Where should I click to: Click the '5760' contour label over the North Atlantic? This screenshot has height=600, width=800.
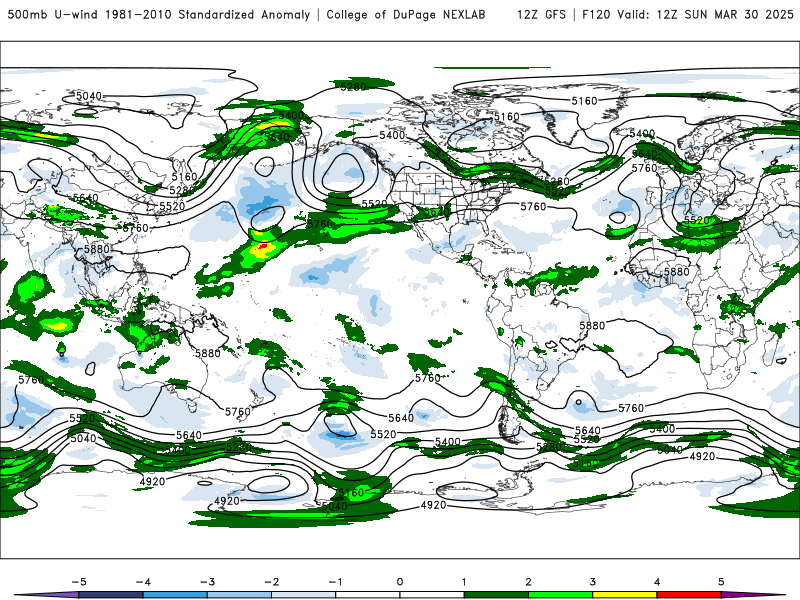pos(533,207)
